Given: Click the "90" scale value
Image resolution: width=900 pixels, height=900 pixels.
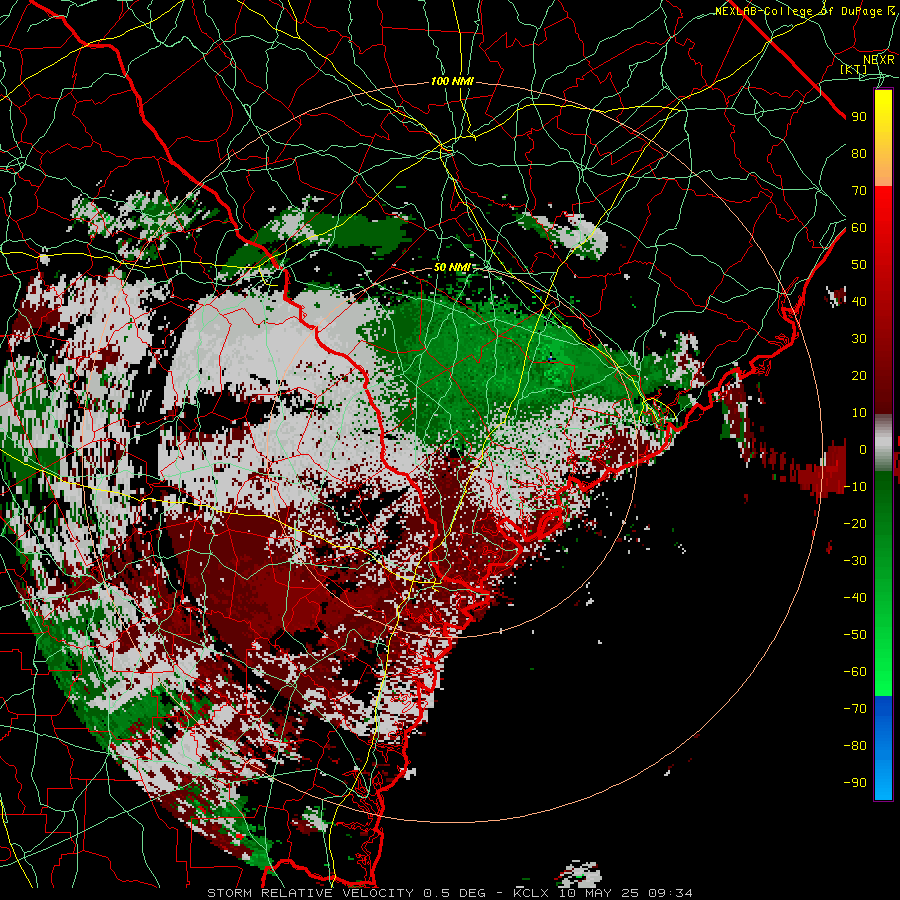Looking at the screenshot, I should (x=859, y=117).
